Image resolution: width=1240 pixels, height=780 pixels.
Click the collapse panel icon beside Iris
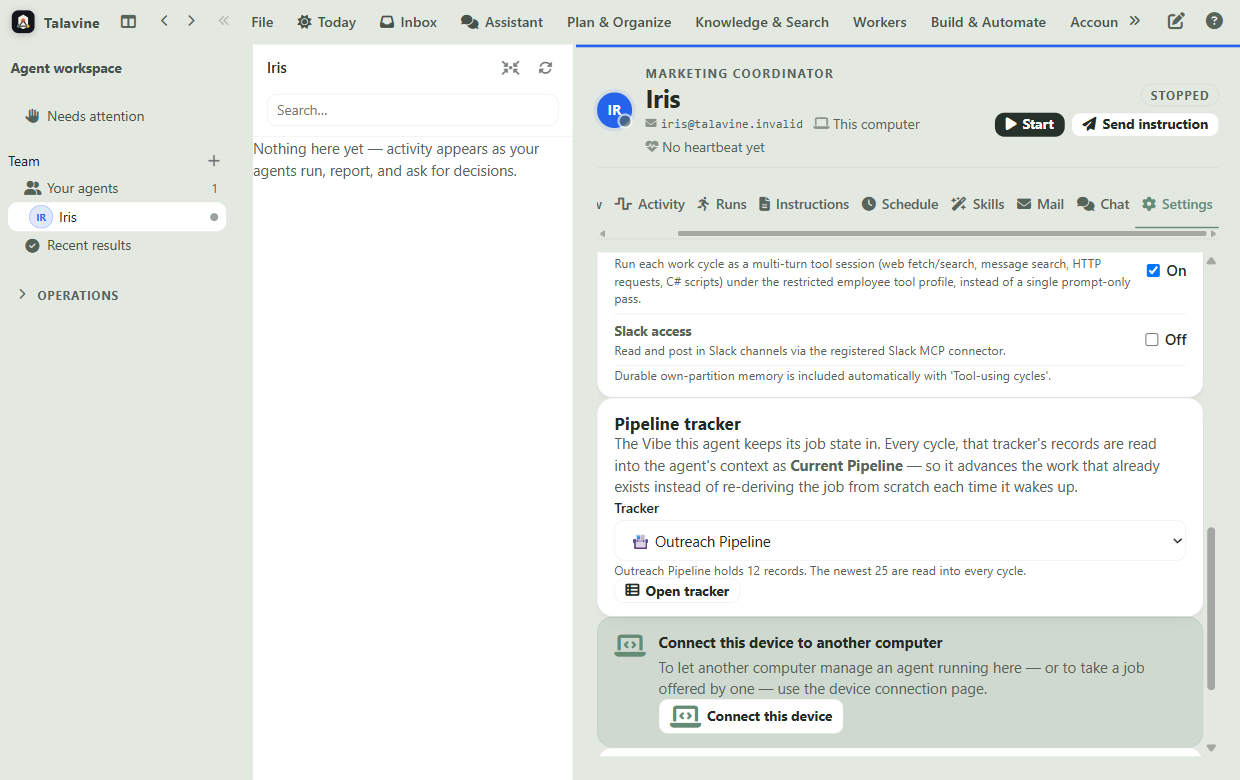(x=511, y=68)
